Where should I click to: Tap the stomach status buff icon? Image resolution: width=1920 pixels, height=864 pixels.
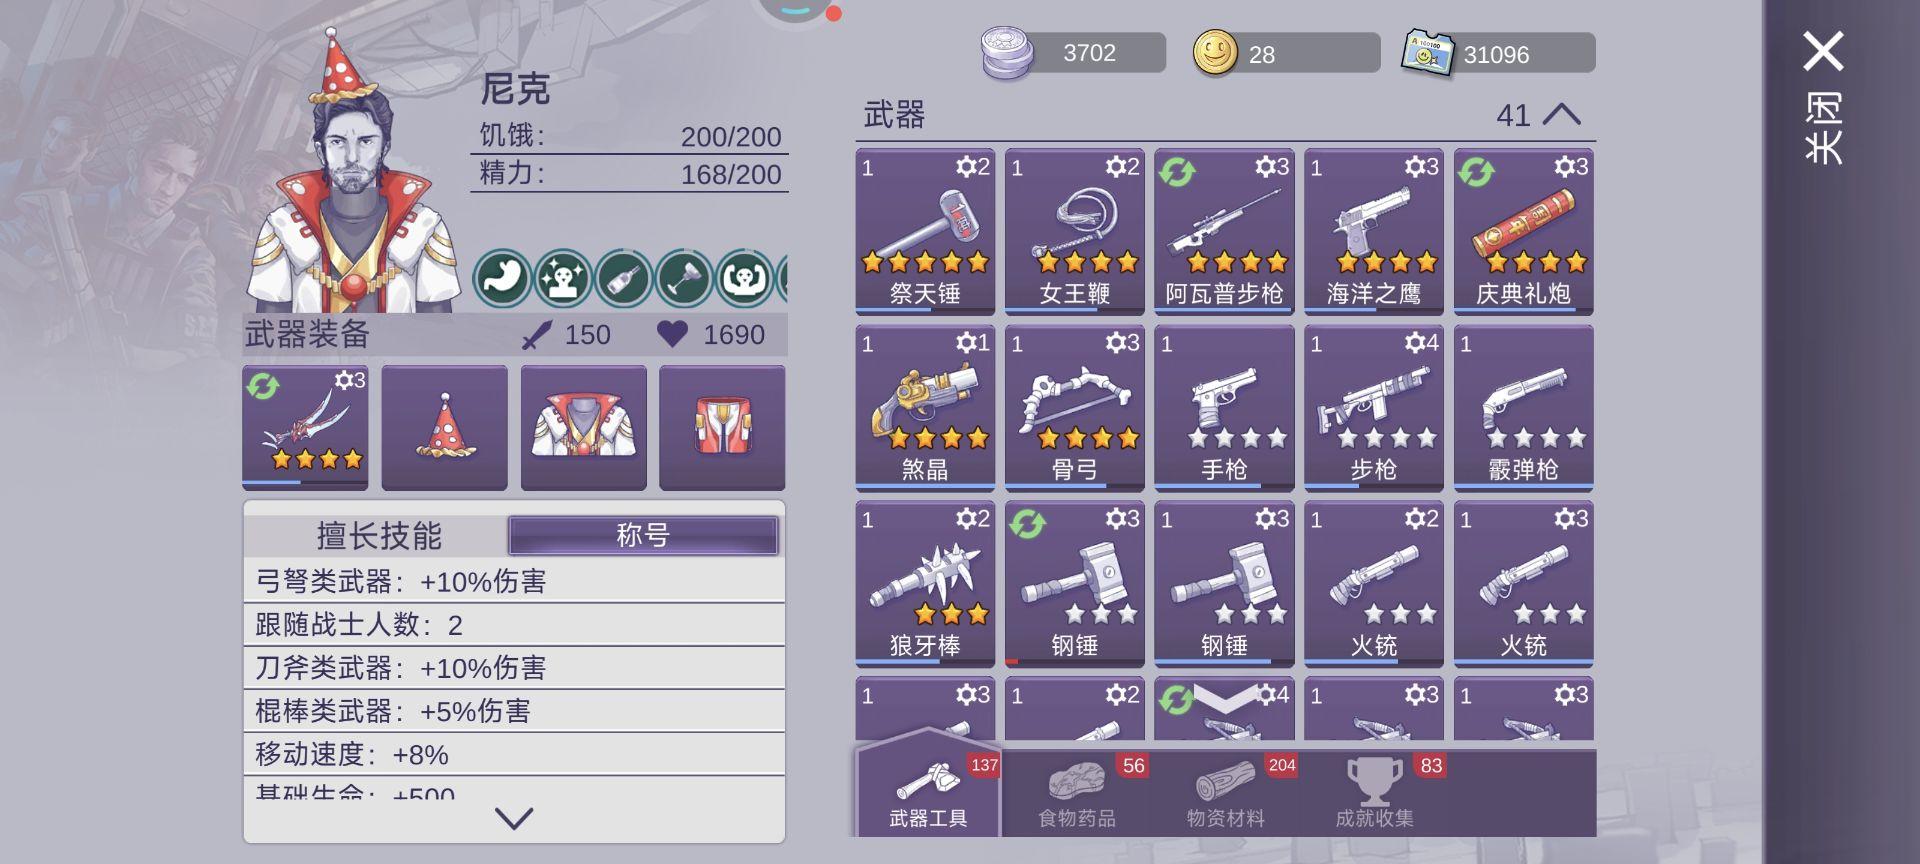[502, 278]
